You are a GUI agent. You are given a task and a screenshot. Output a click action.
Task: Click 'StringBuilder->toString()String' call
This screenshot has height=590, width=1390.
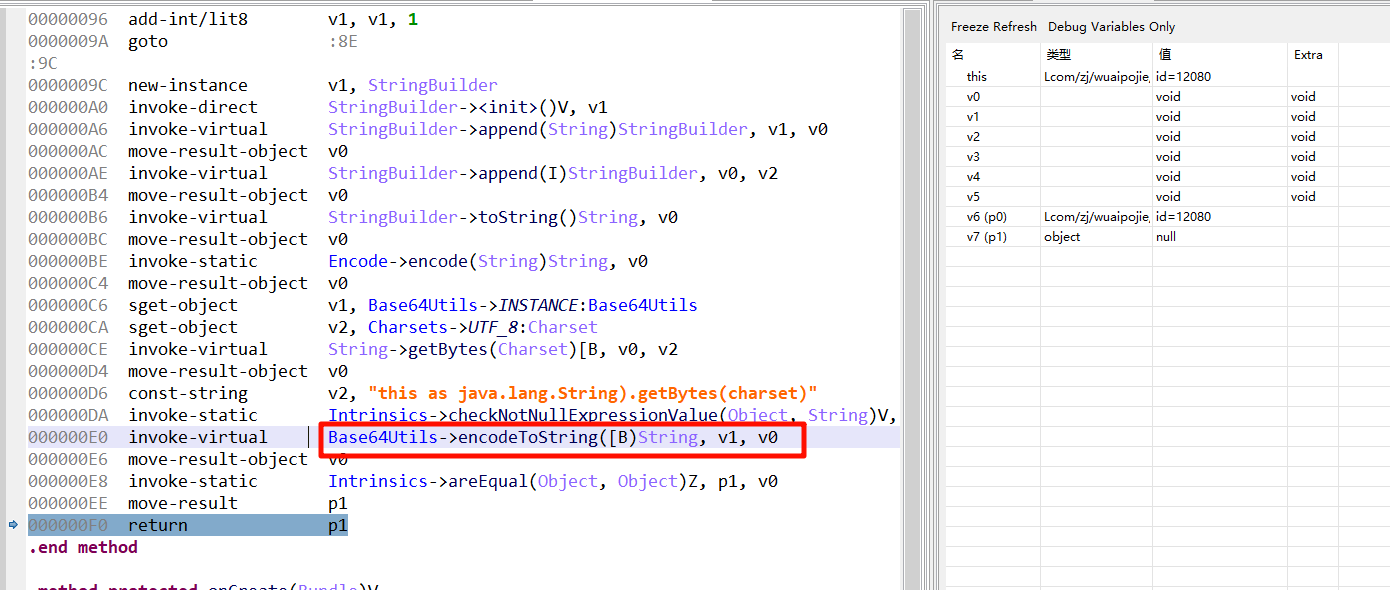[x=483, y=217]
